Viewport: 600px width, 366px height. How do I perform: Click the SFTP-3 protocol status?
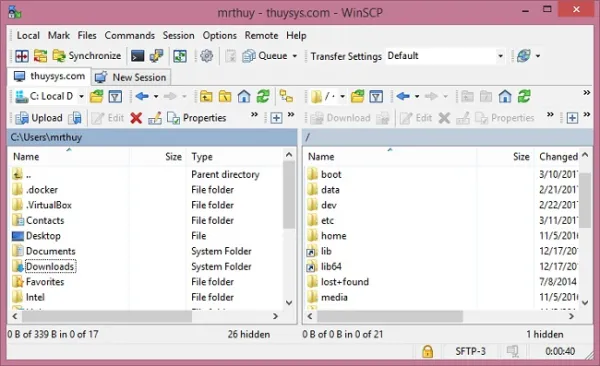point(470,351)
